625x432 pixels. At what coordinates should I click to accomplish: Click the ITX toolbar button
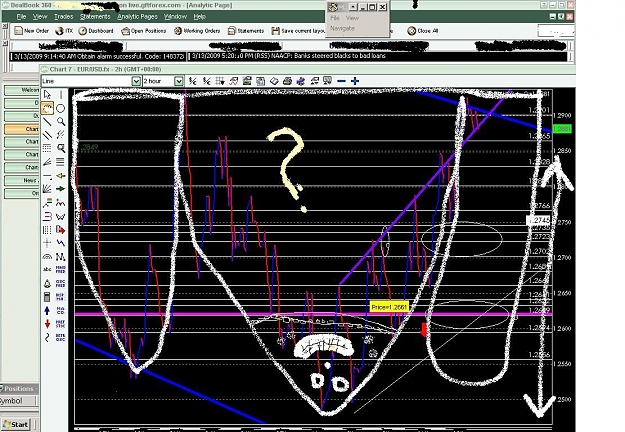point(64,31)
